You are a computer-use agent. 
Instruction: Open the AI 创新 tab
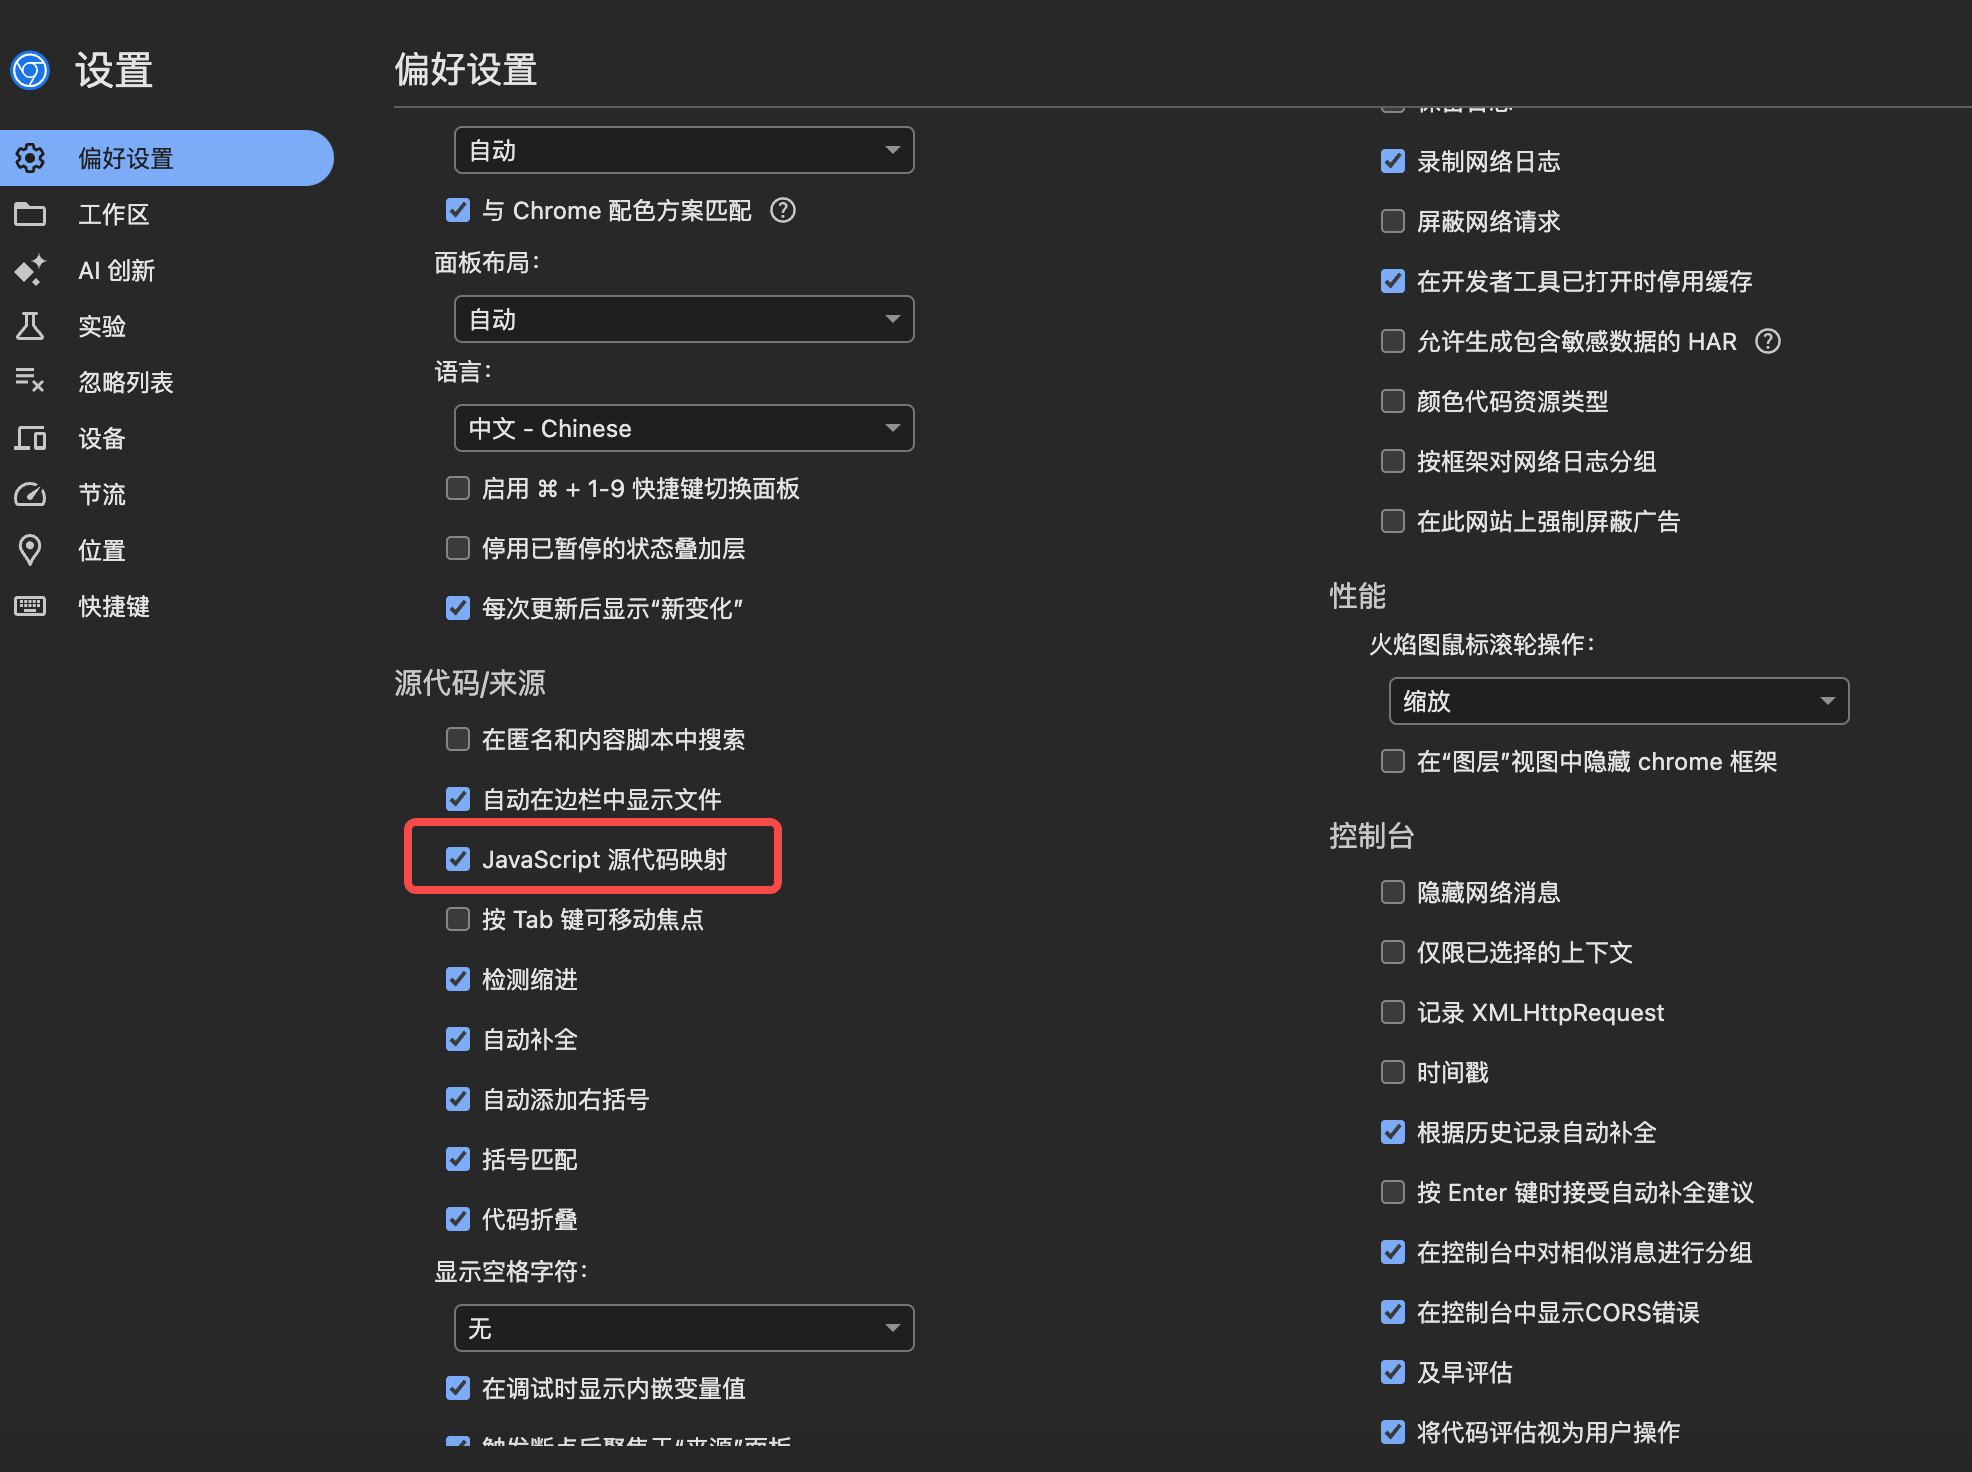click(x=166, y=270)
